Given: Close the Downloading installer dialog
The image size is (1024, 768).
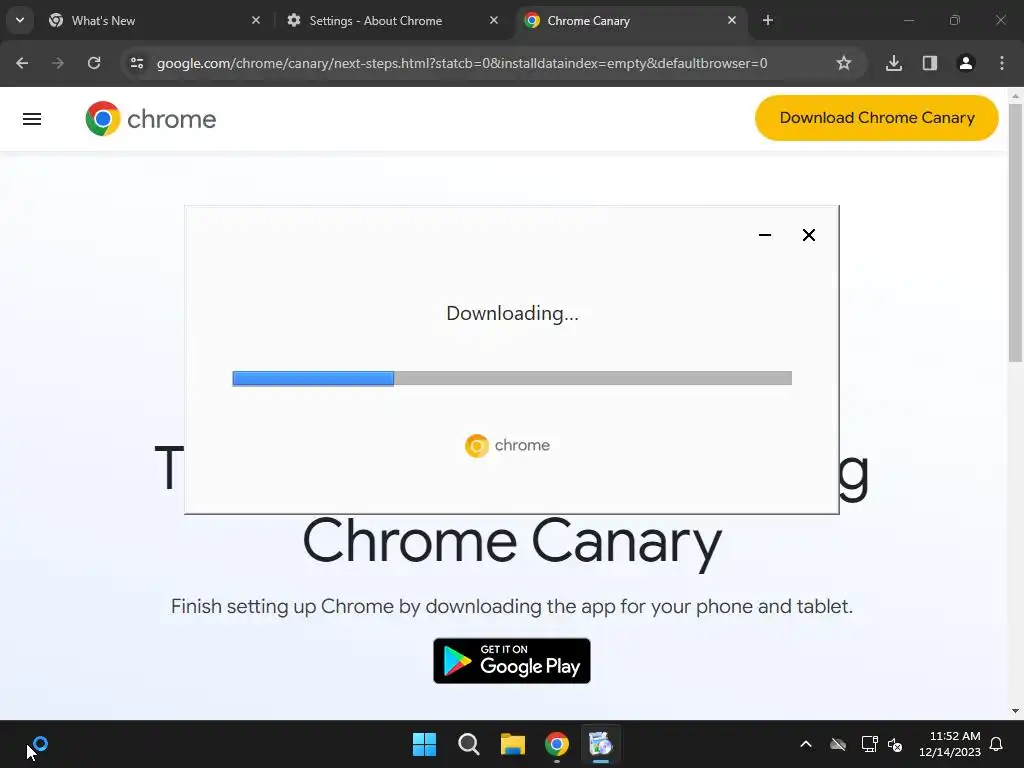Looking at the screenshot, I should click(808, 235).
